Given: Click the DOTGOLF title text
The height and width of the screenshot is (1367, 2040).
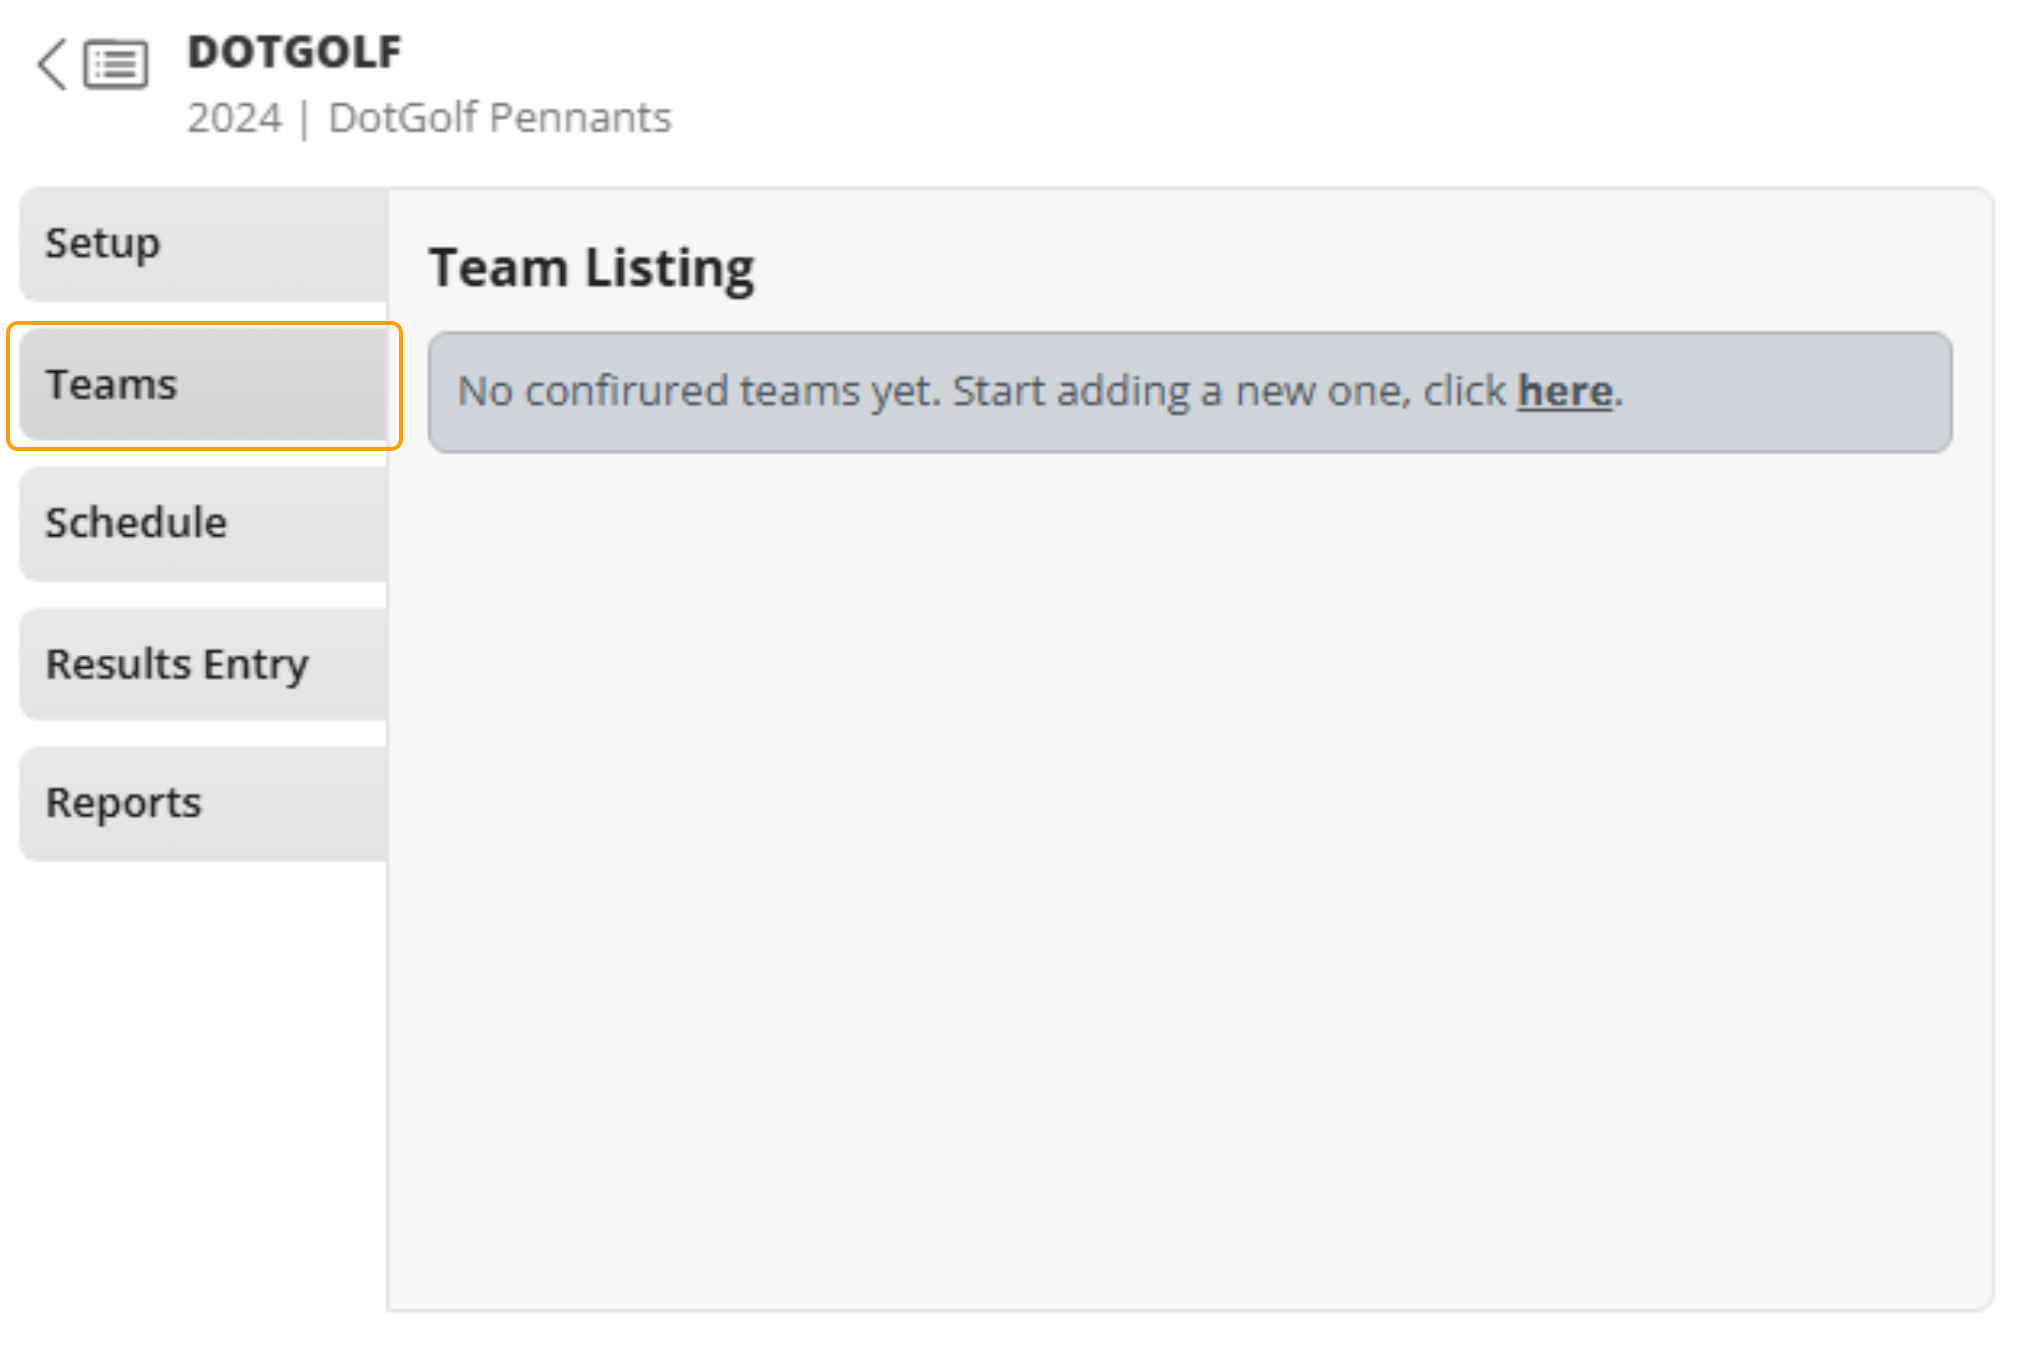Looking at the screenshot, I should [x=294, y=52].
